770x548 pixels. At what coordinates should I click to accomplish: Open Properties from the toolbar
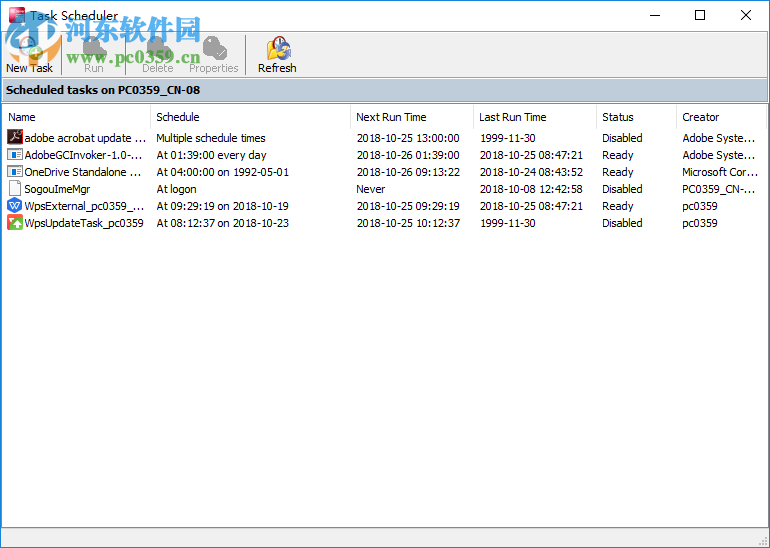pos(214,54)
